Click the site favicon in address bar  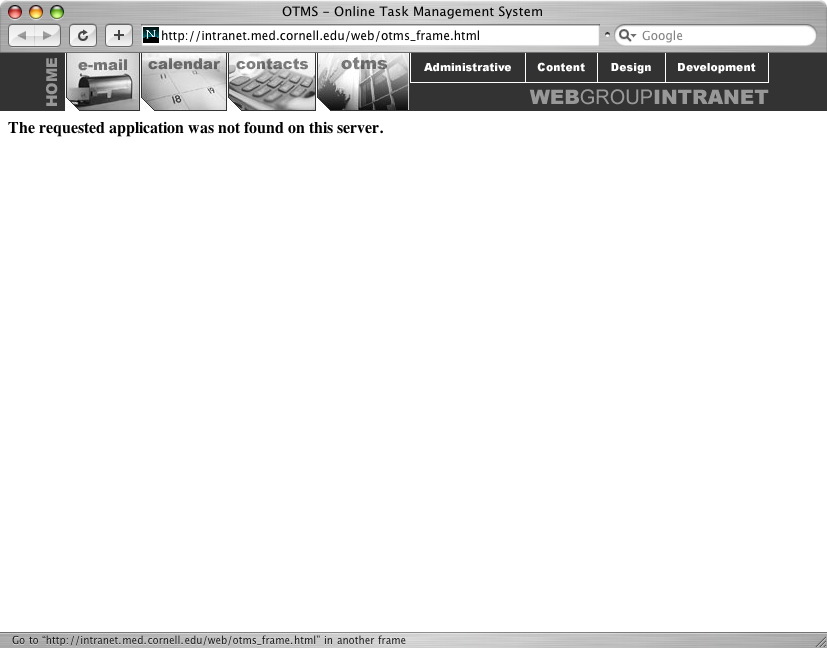pos(151,35)
